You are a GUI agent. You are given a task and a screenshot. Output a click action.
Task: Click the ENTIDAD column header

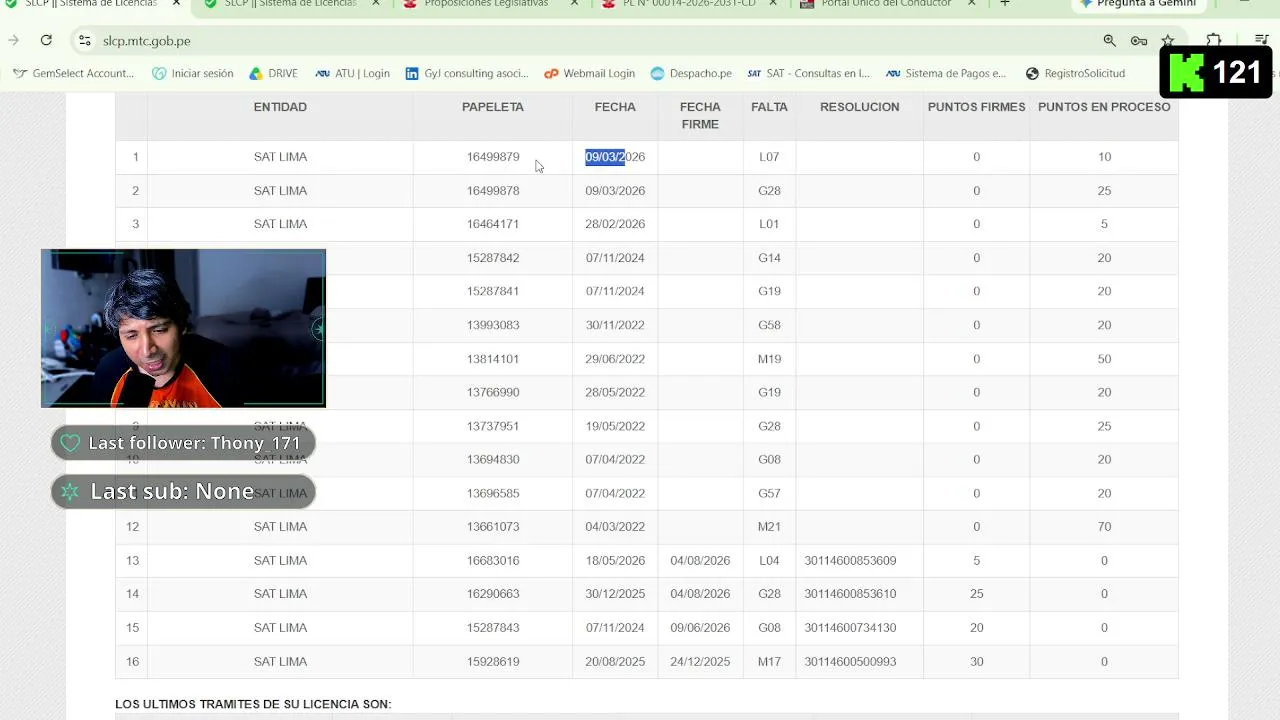pos(280,107)
